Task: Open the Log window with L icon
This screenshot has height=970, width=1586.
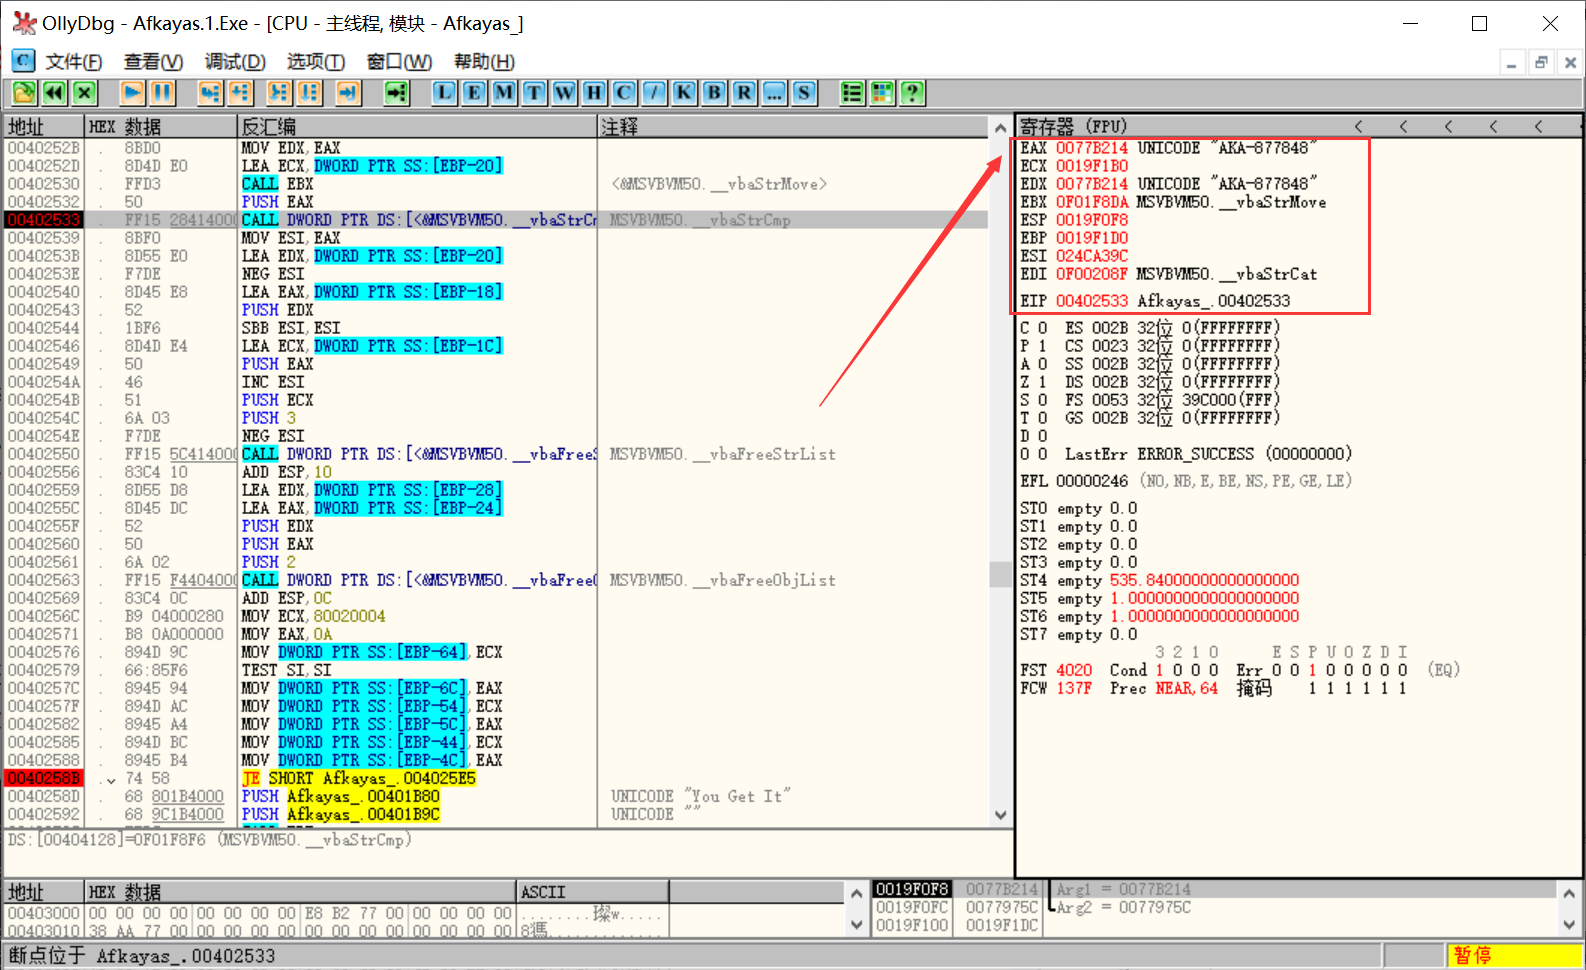Action: pyautogui.click(x=444, y=93)
